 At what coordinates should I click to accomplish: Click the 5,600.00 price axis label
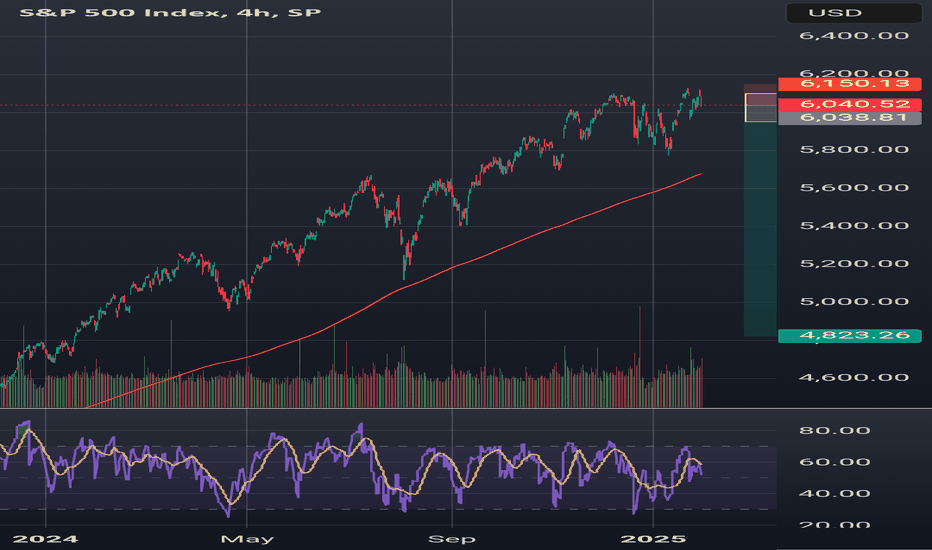854,188
